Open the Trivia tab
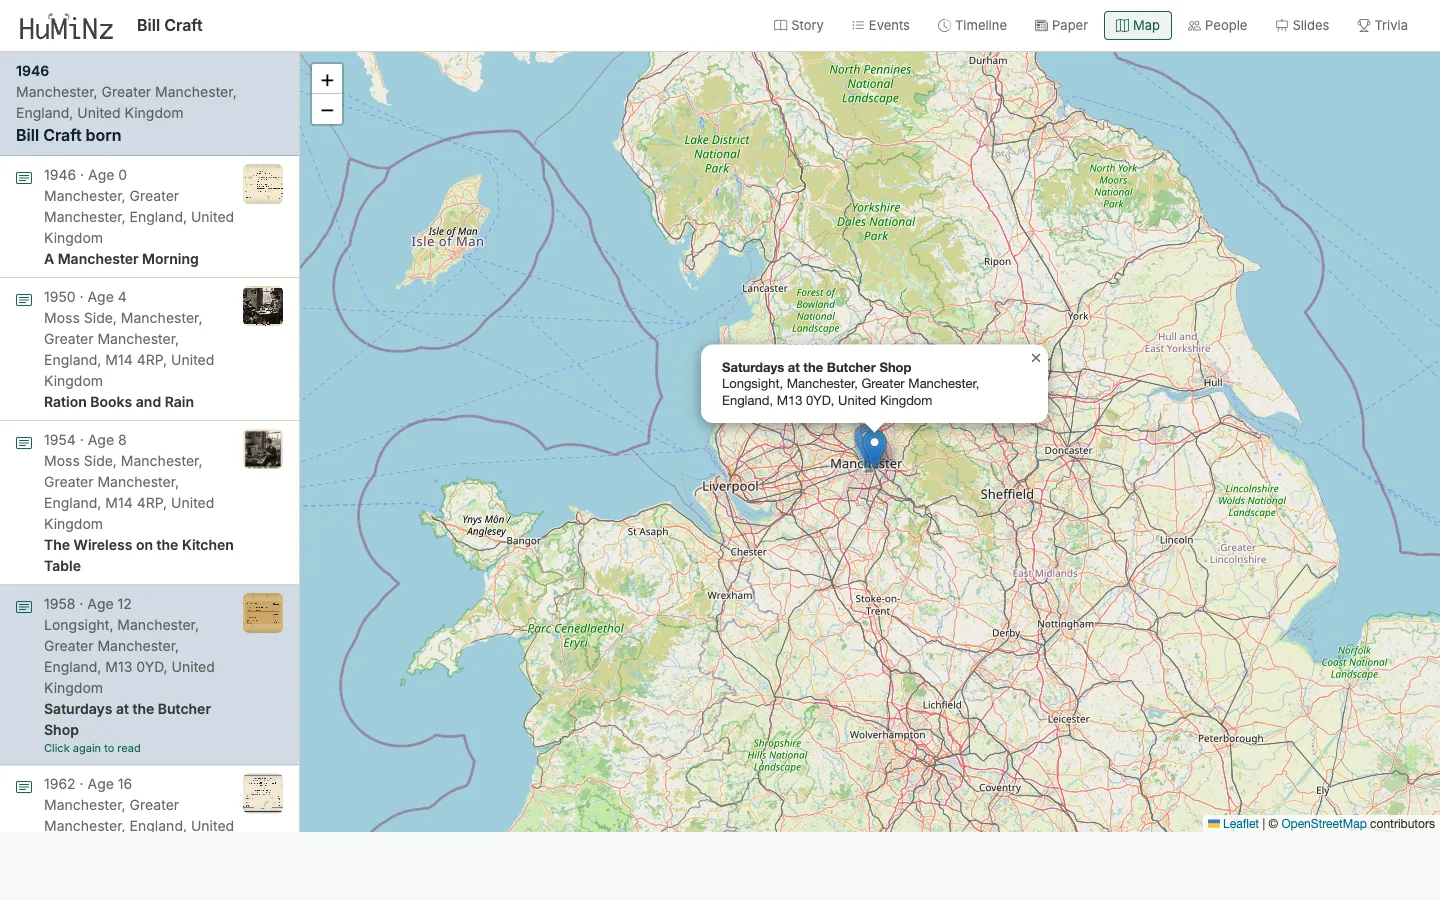The width and height of the screenshot is (1440, 900). [x=1382, y=26]
